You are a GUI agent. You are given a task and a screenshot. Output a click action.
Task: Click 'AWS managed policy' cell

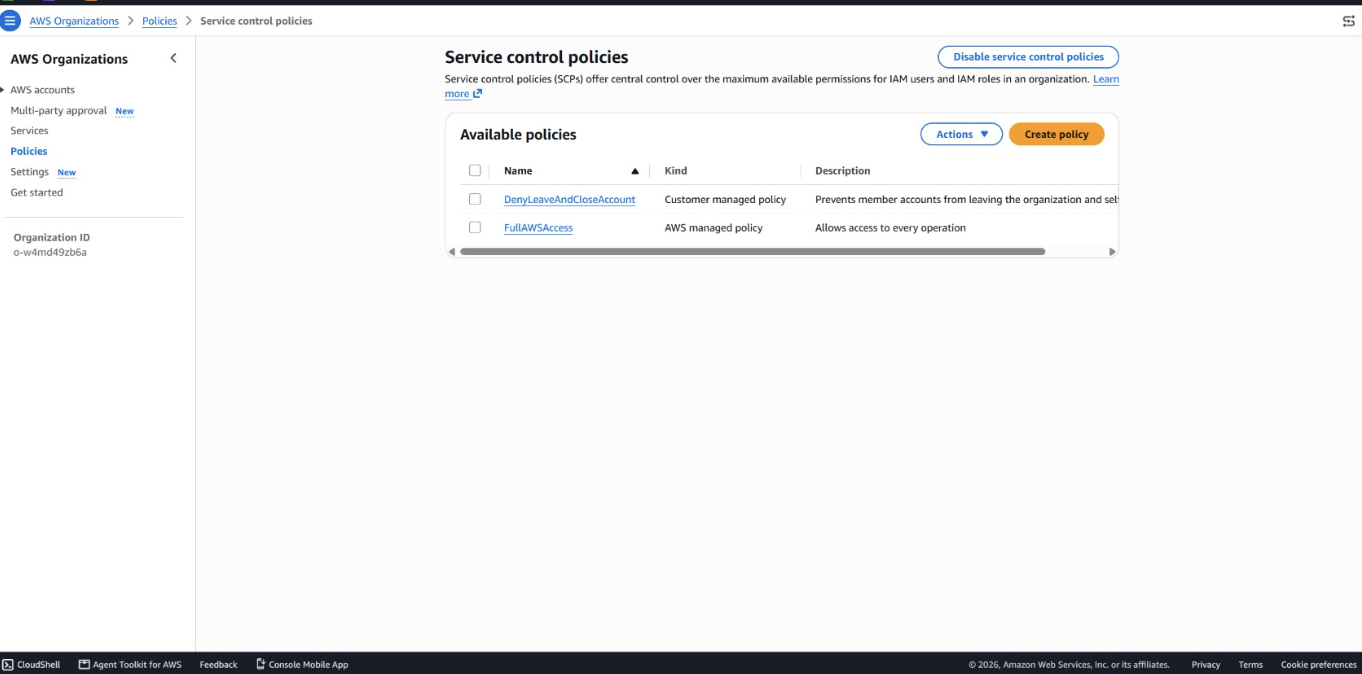pyautogui.click(x=714, y=228)
